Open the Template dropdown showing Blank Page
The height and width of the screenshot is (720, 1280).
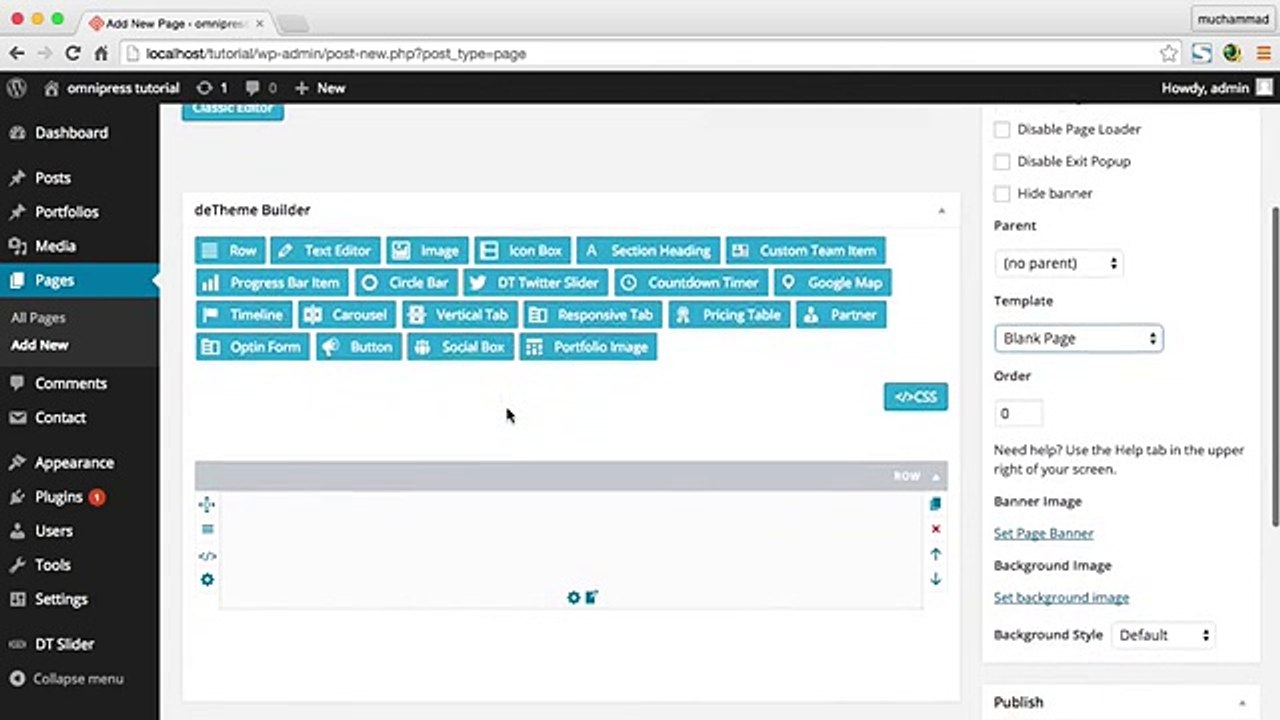pos(1078,339)
